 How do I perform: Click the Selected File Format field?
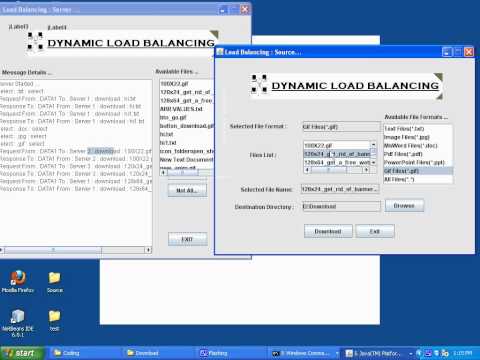(x=341, y=127)
